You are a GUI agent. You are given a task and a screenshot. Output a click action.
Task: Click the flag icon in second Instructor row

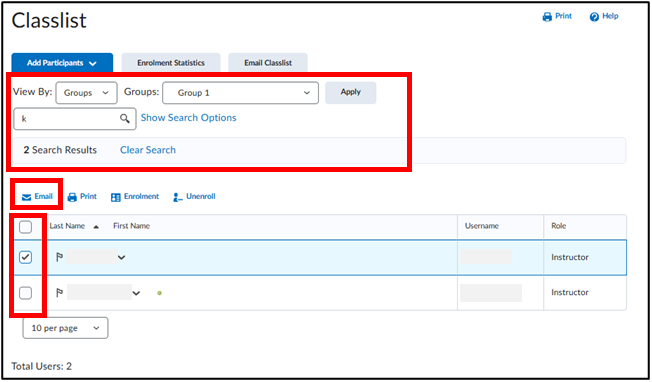[59, 293]
